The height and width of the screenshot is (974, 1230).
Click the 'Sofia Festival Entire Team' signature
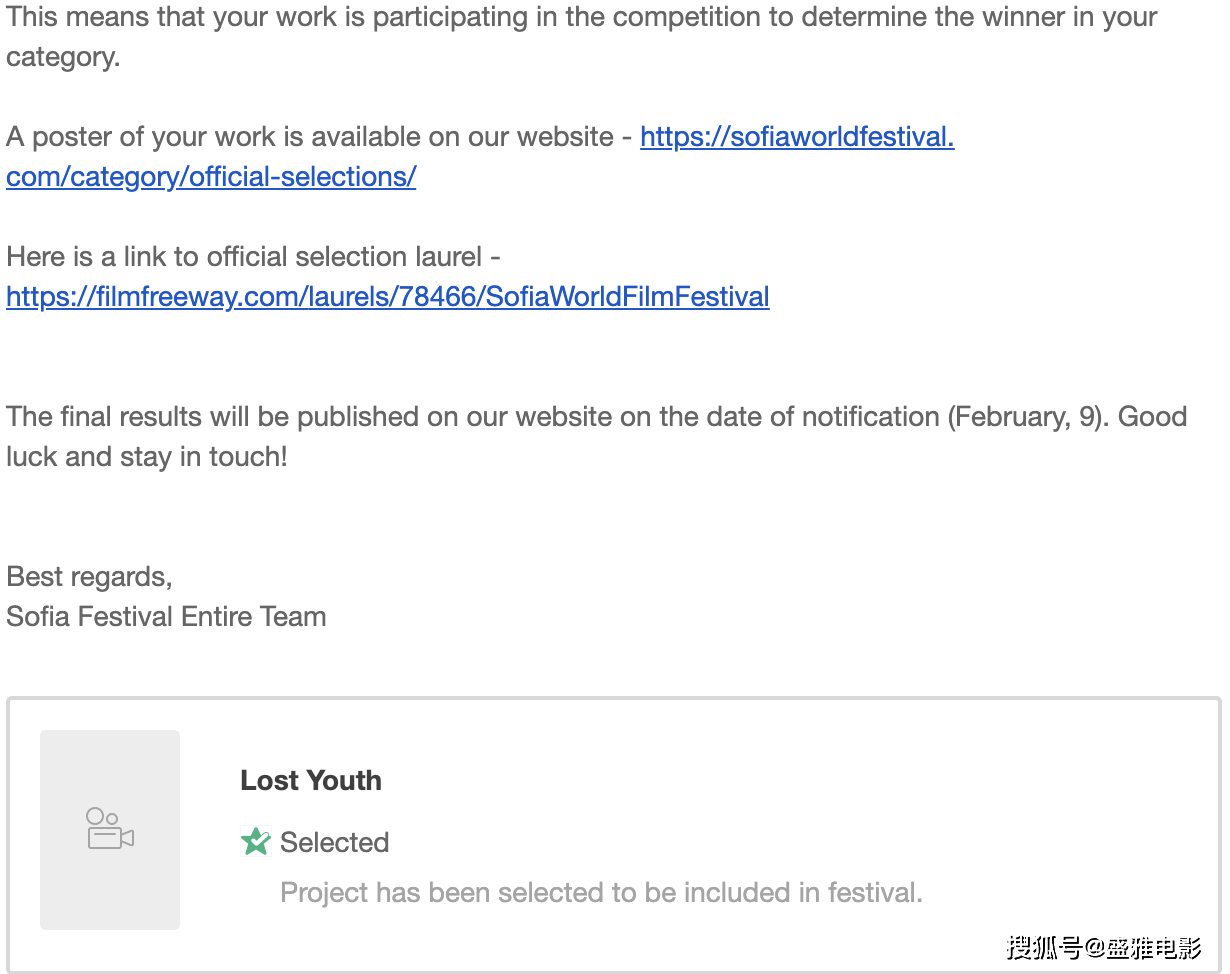(166, 617)
